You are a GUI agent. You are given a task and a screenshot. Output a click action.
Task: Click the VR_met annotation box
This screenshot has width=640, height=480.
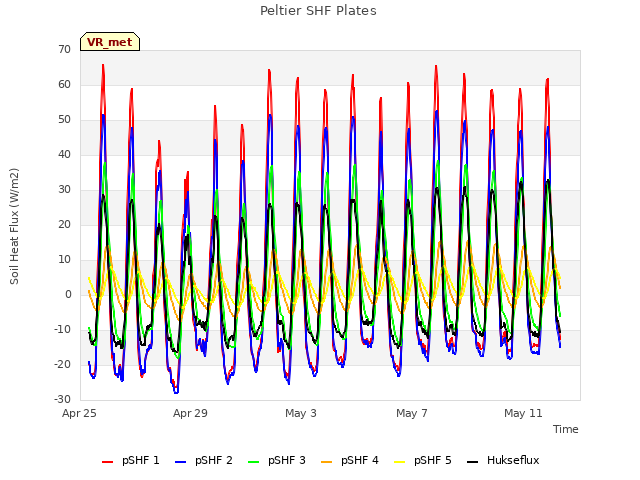coord(110,42)
